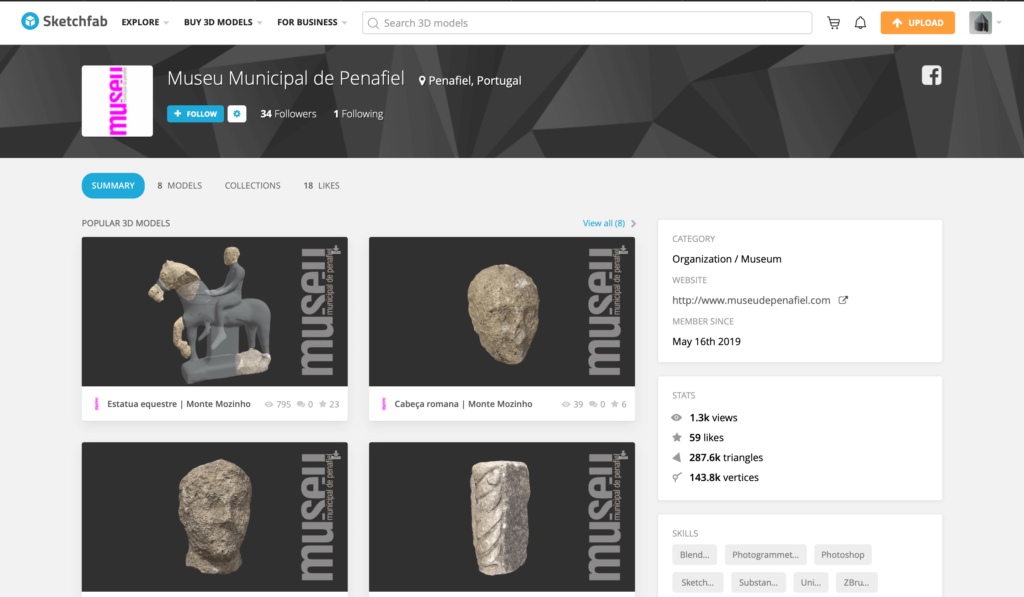The image size is (1024, 597).
Task: Click the likes star for Estatua equestre
Action: click(323, 404)
